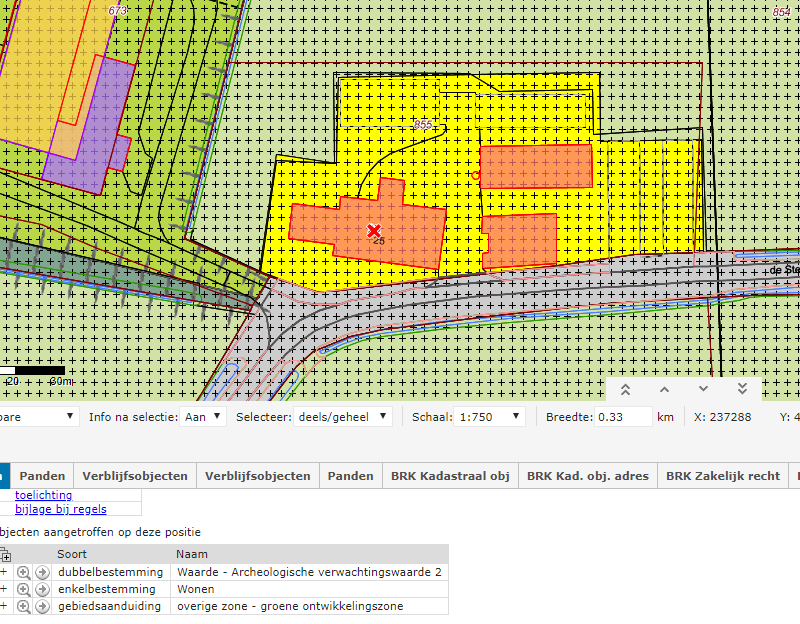Maximize the info panel with the double-up chevron

coord(625,390)
